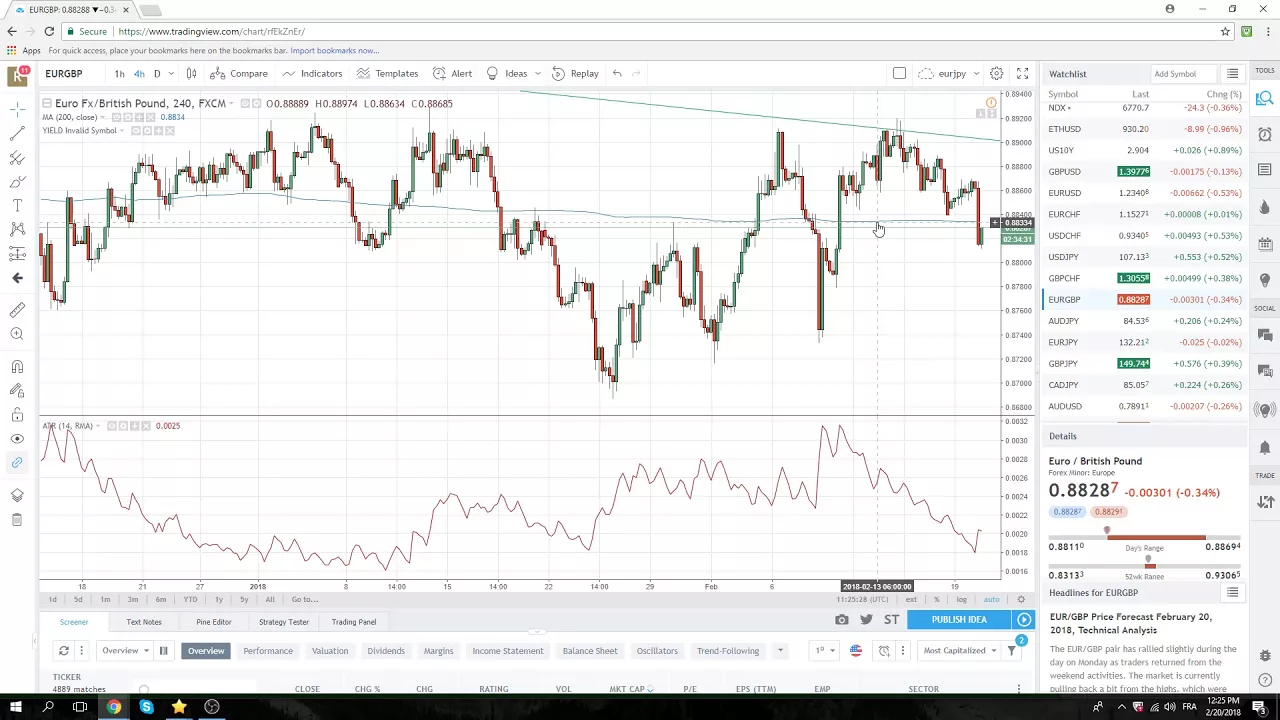Open the measure ruler tool
The image size is (1280, 720).
(17, 310)
